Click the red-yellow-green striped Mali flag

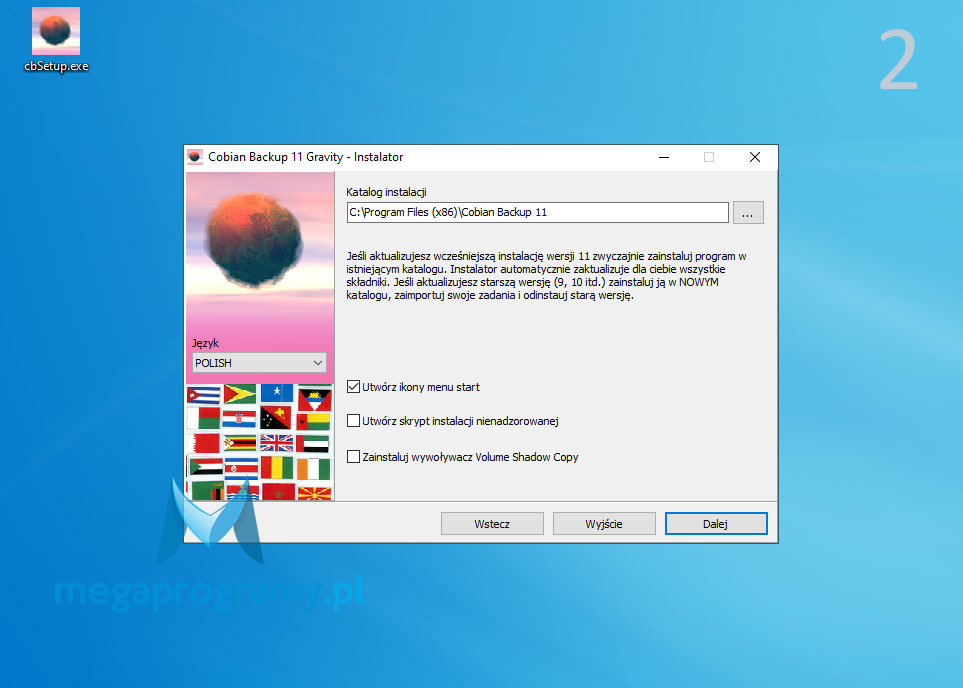coord(276,467)
